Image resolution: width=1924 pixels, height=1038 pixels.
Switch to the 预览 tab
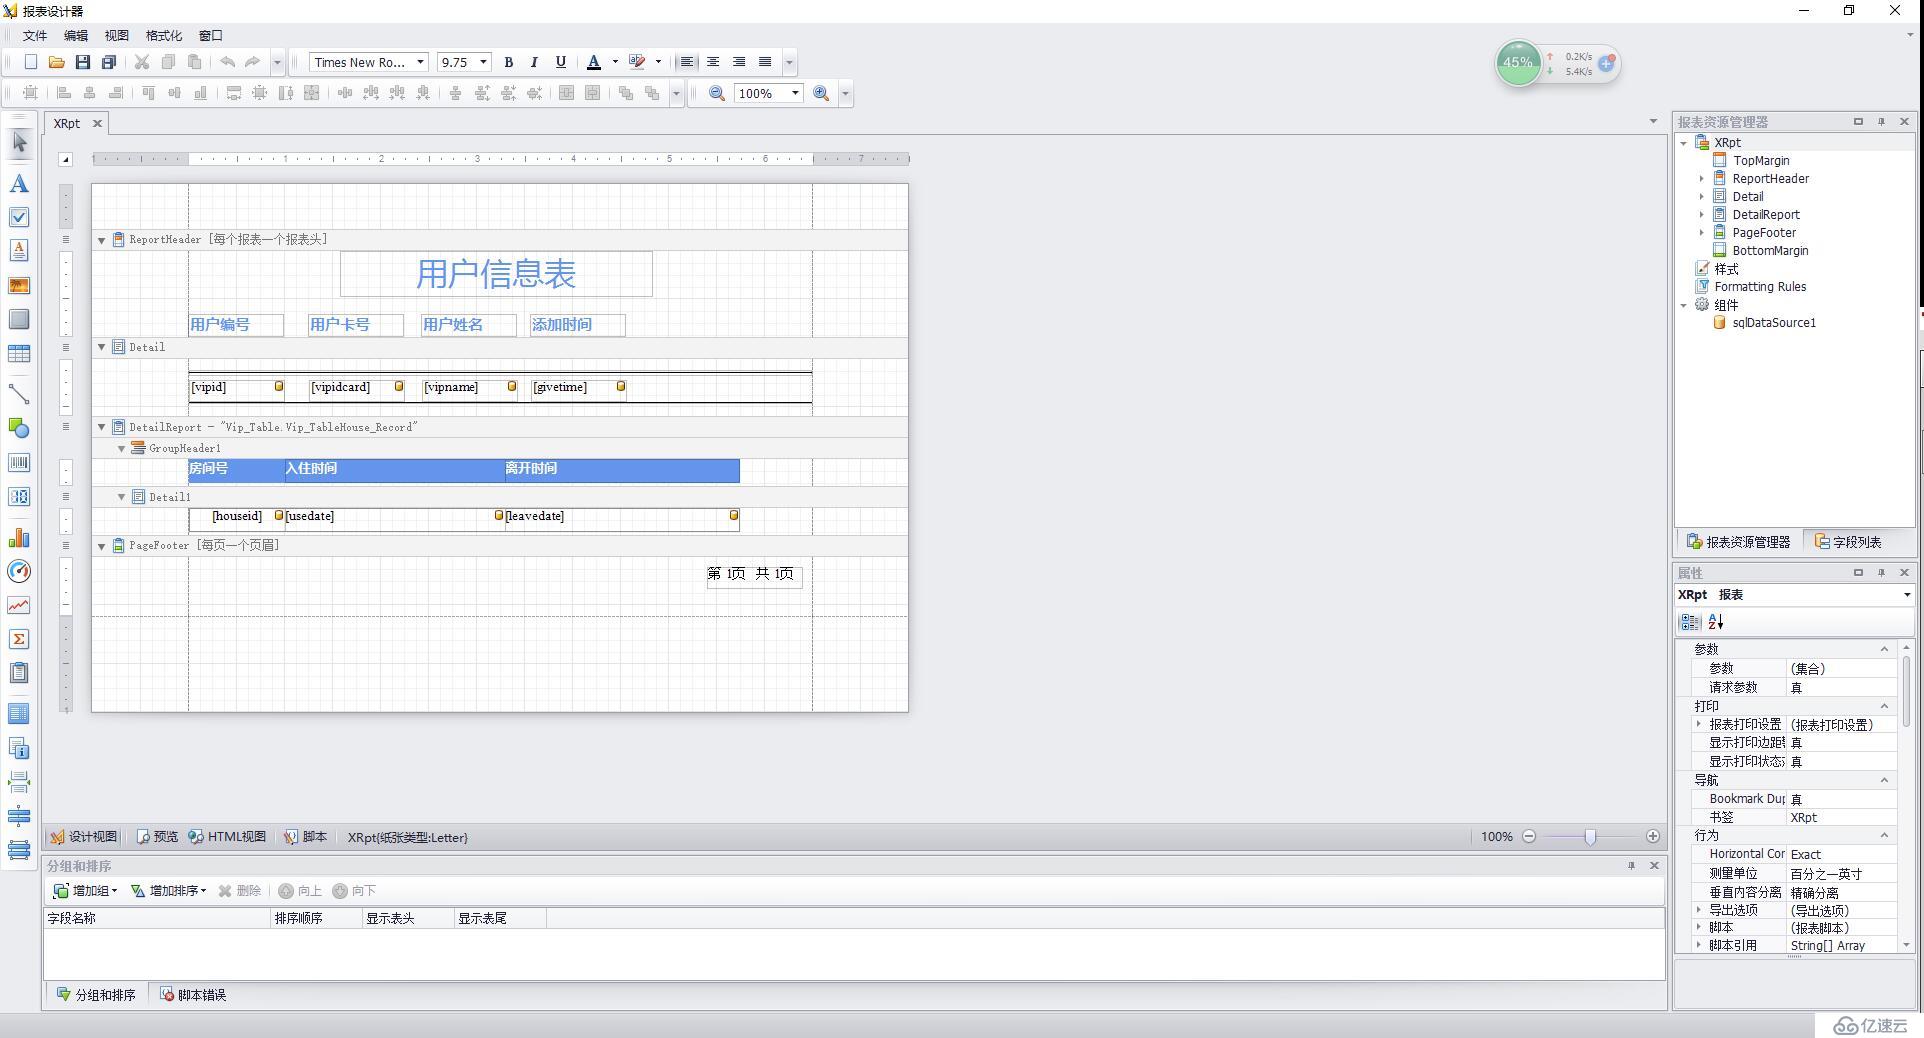pos(157,837)
